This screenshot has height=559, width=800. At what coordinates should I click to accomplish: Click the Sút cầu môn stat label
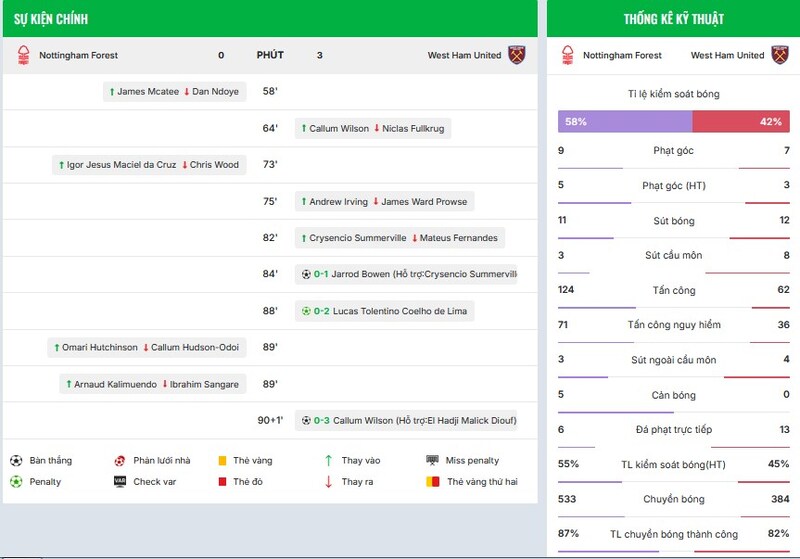(673, 255)
